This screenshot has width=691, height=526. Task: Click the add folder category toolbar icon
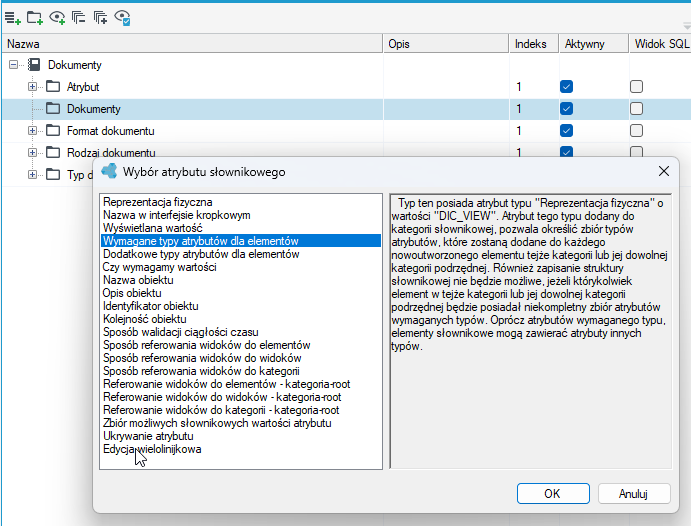click(34, 18)
